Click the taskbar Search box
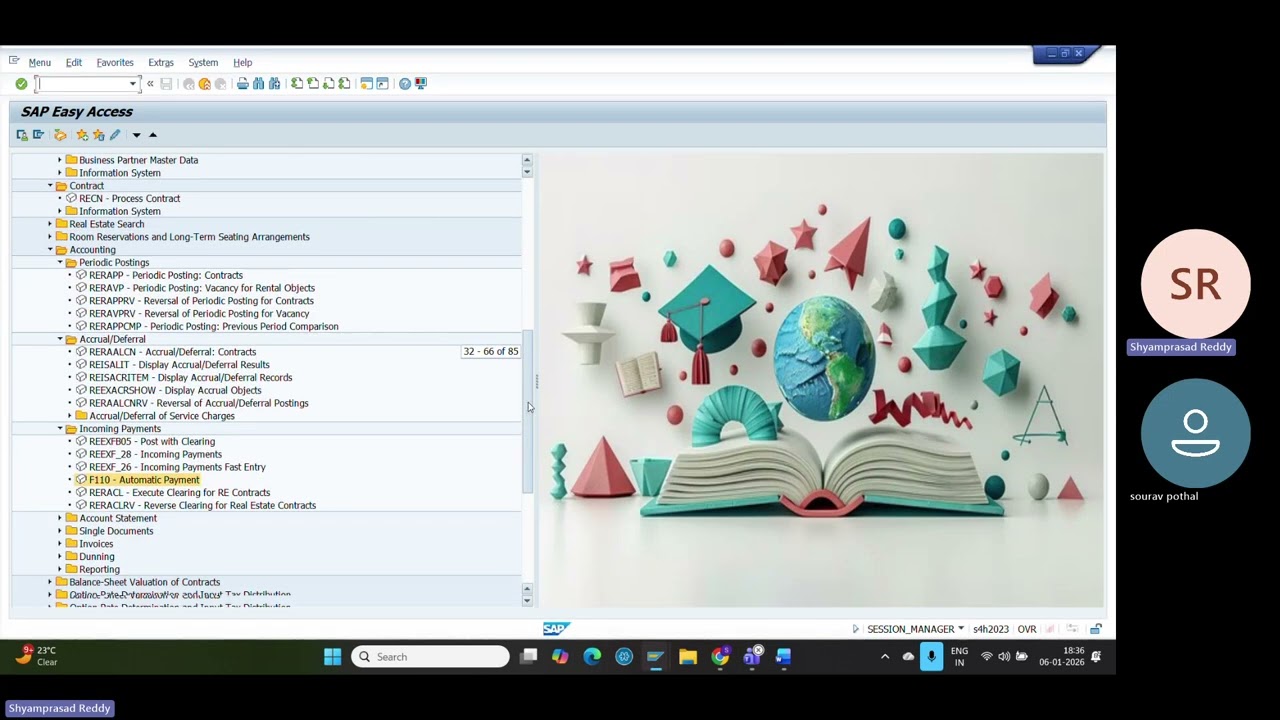This screenshot has width=1280, height=720. (431, 657)
